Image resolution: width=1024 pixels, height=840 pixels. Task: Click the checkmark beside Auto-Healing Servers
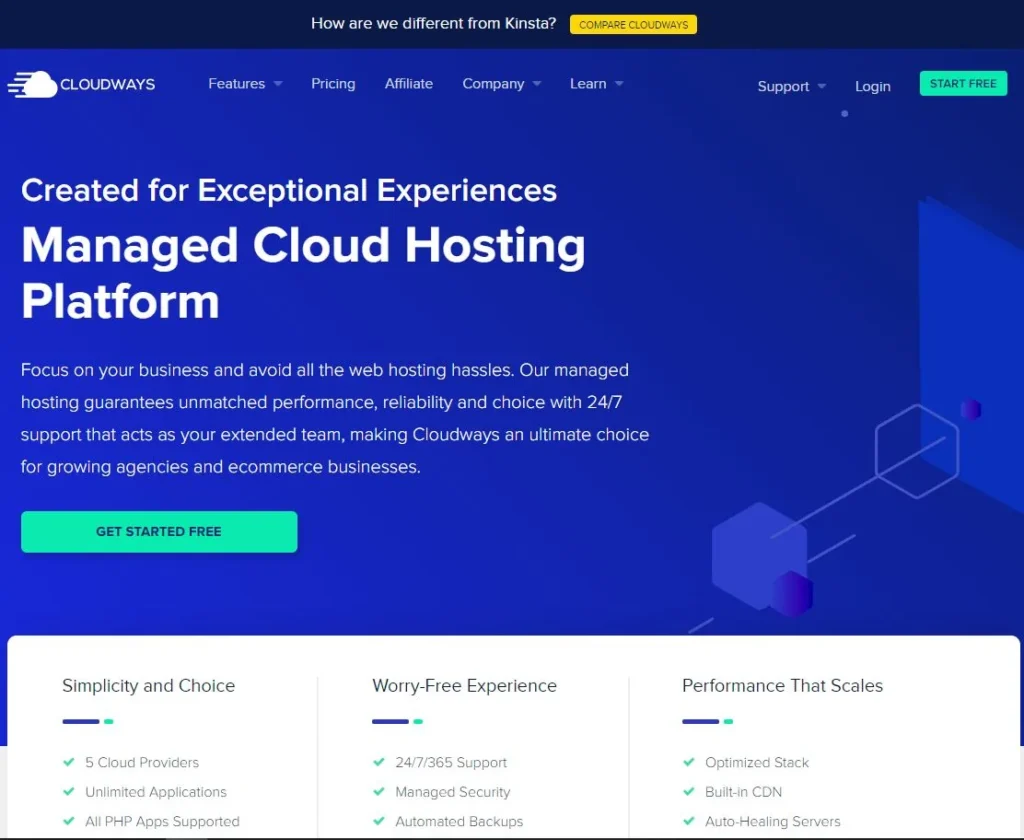click(x=688, y=820)
